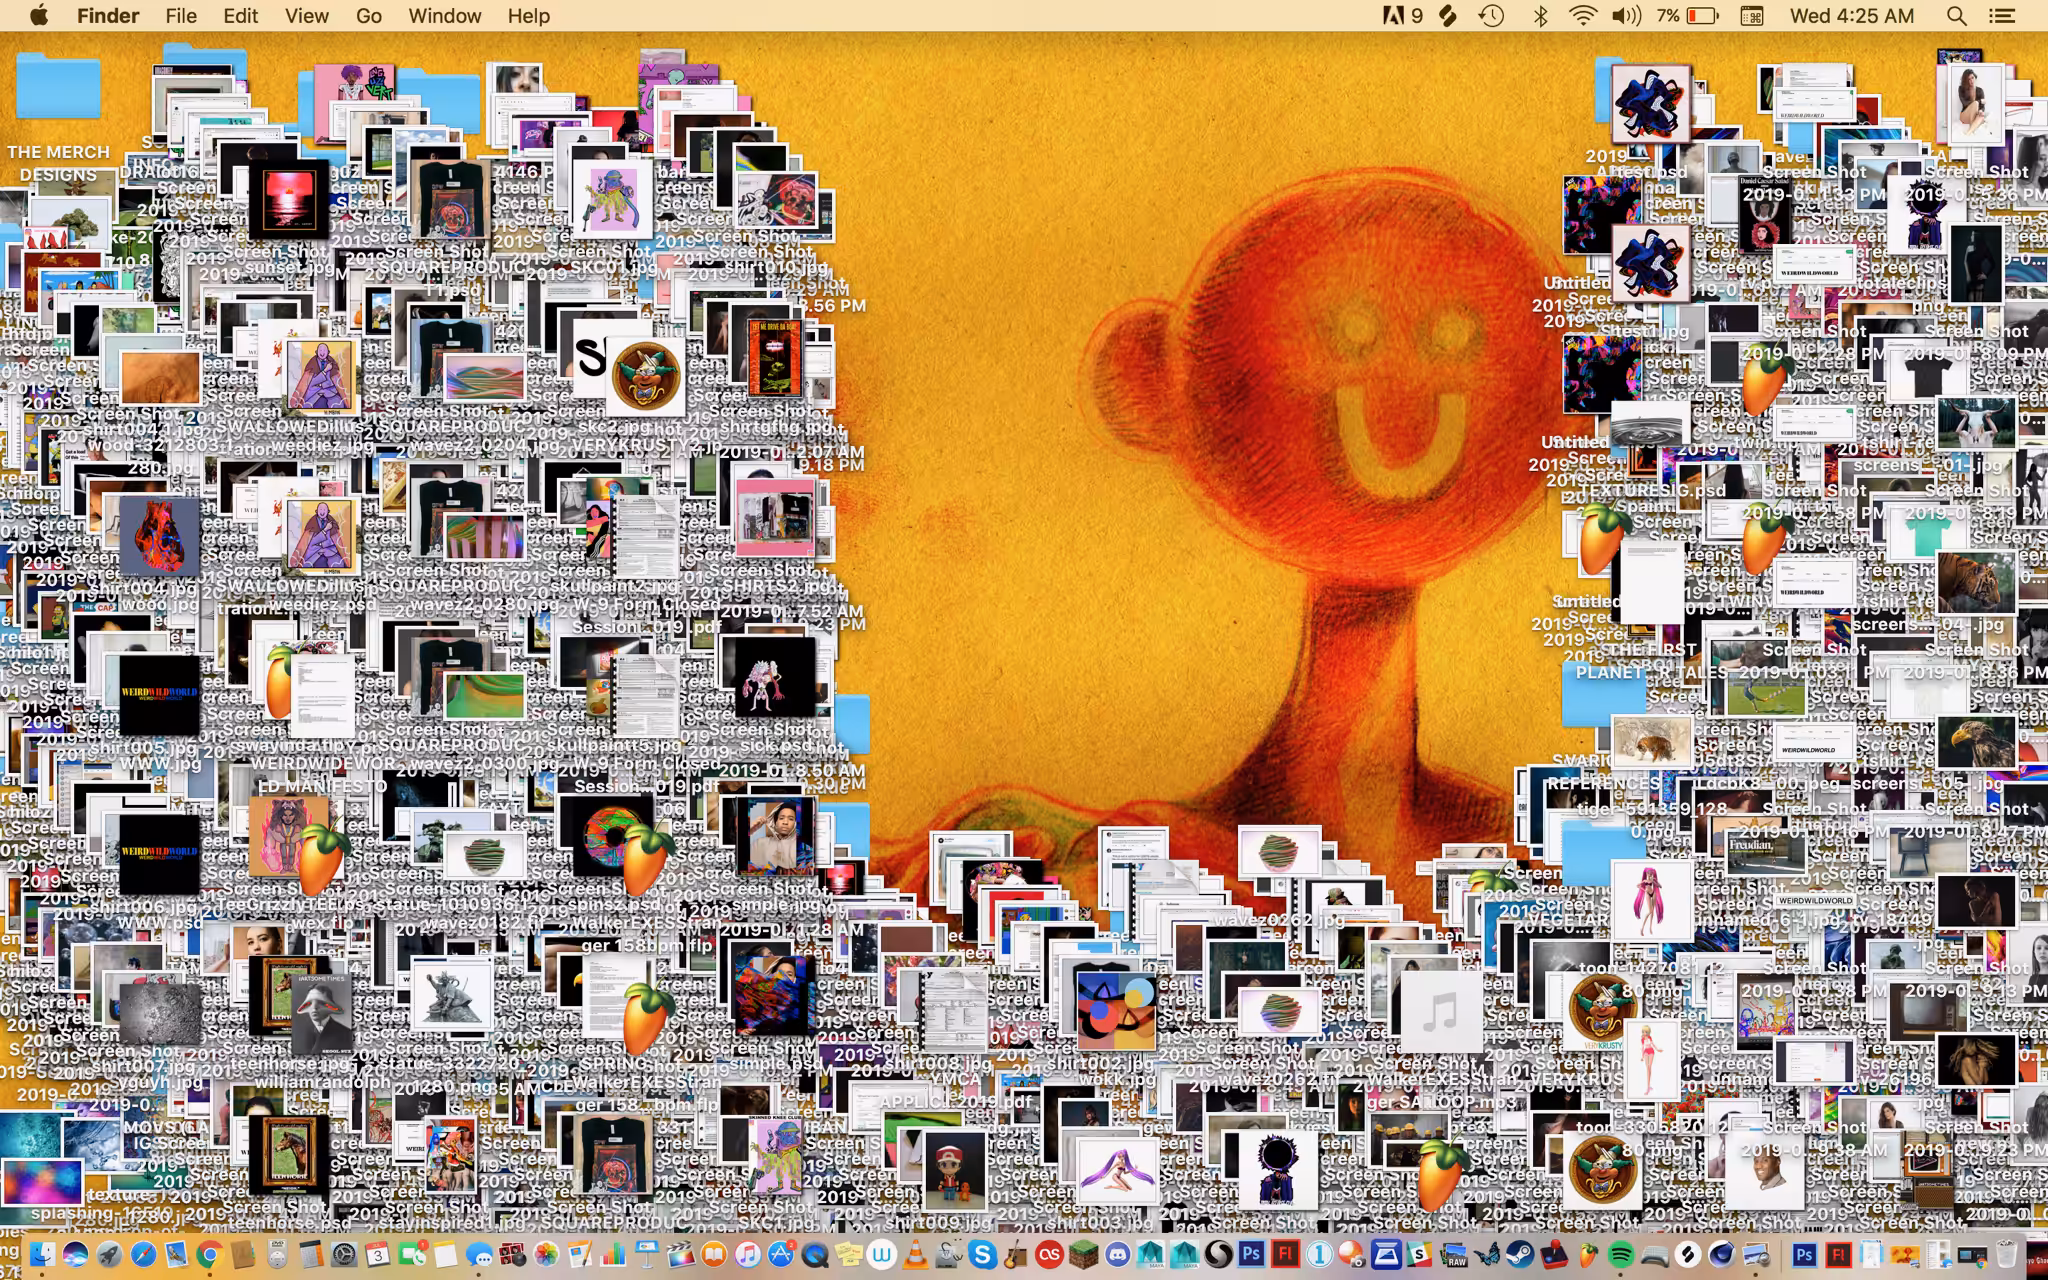Select THE MERCH DESIGNS folder on desktop
Viewport: 2048px width, 1280px height.
[58, 88]
